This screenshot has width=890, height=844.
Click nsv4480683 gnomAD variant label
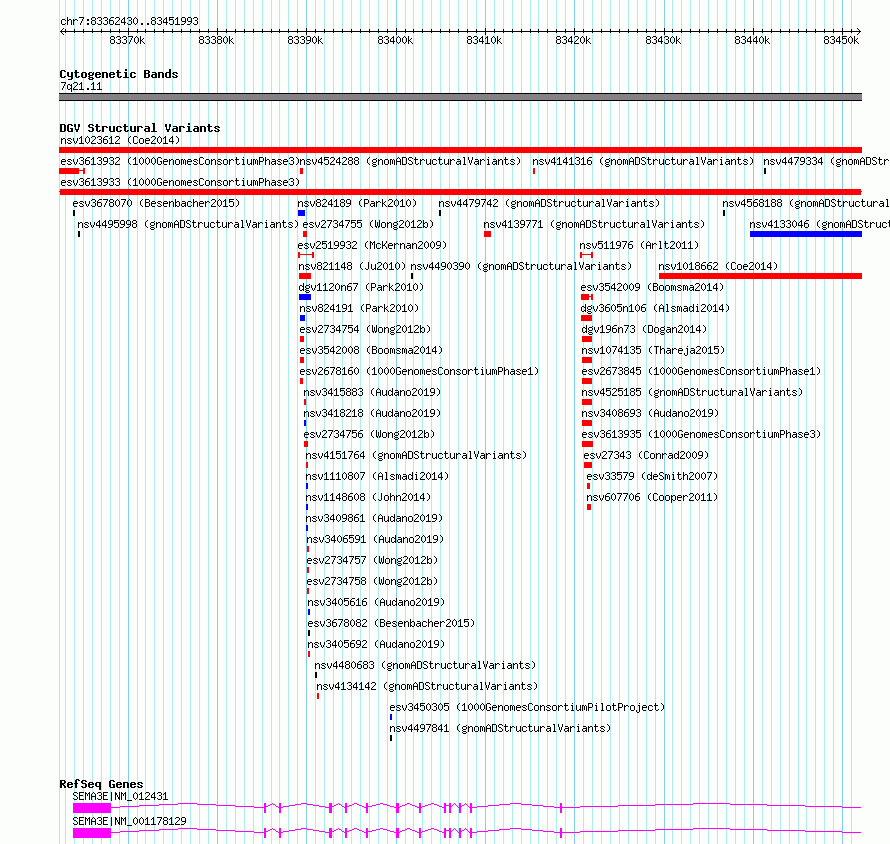426,665
